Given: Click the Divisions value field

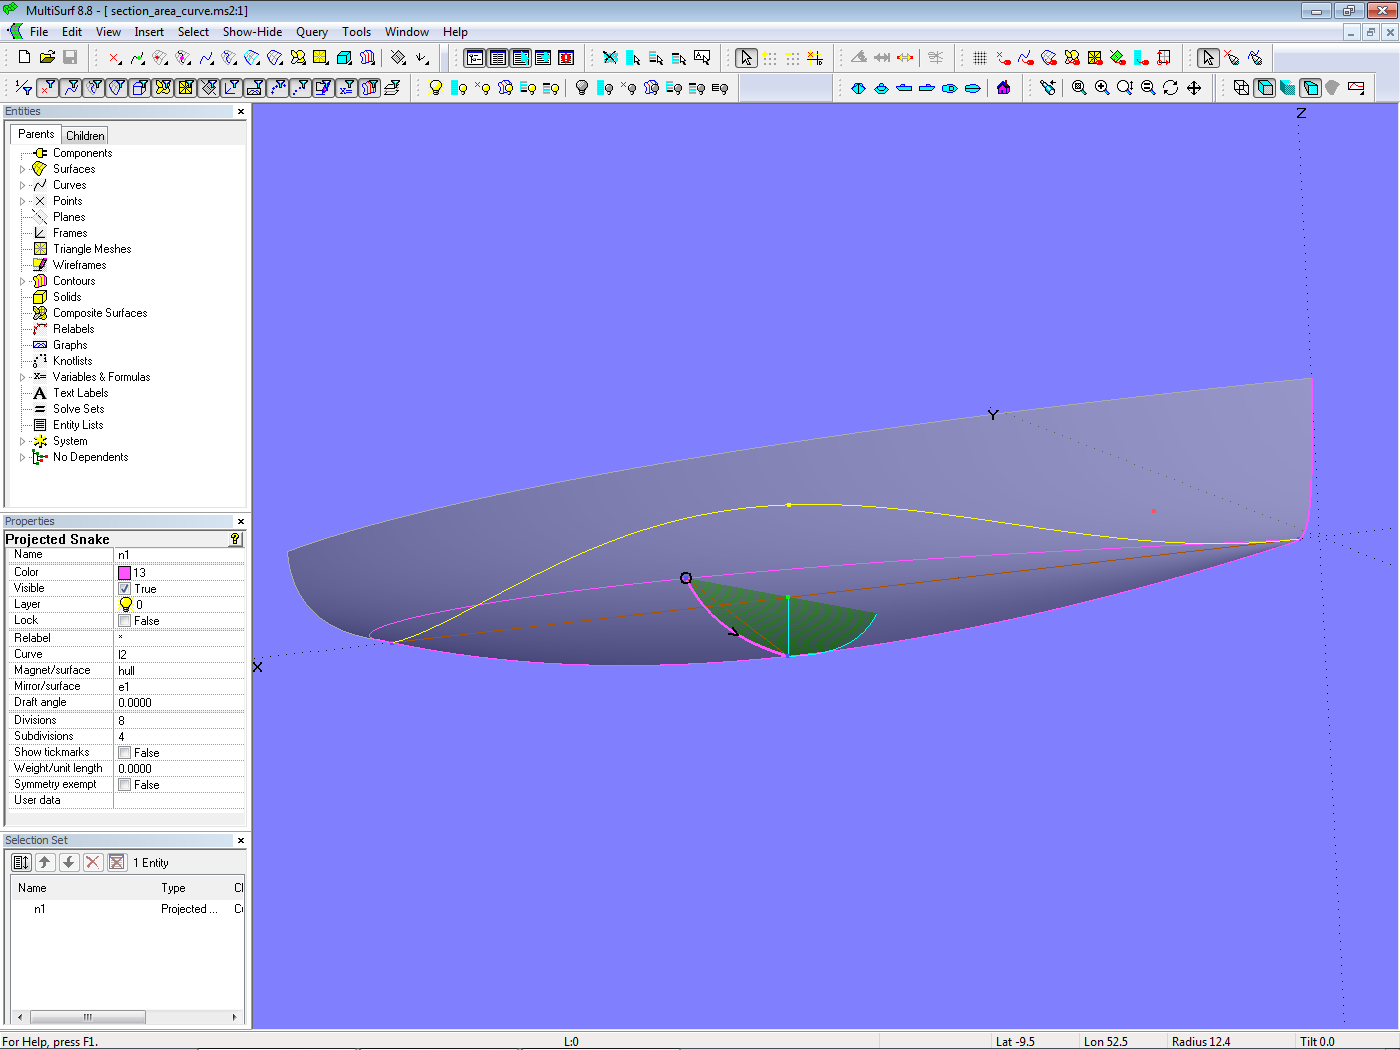Looking at the screenshot, I should pyautogui.click(x=178, y=721).
